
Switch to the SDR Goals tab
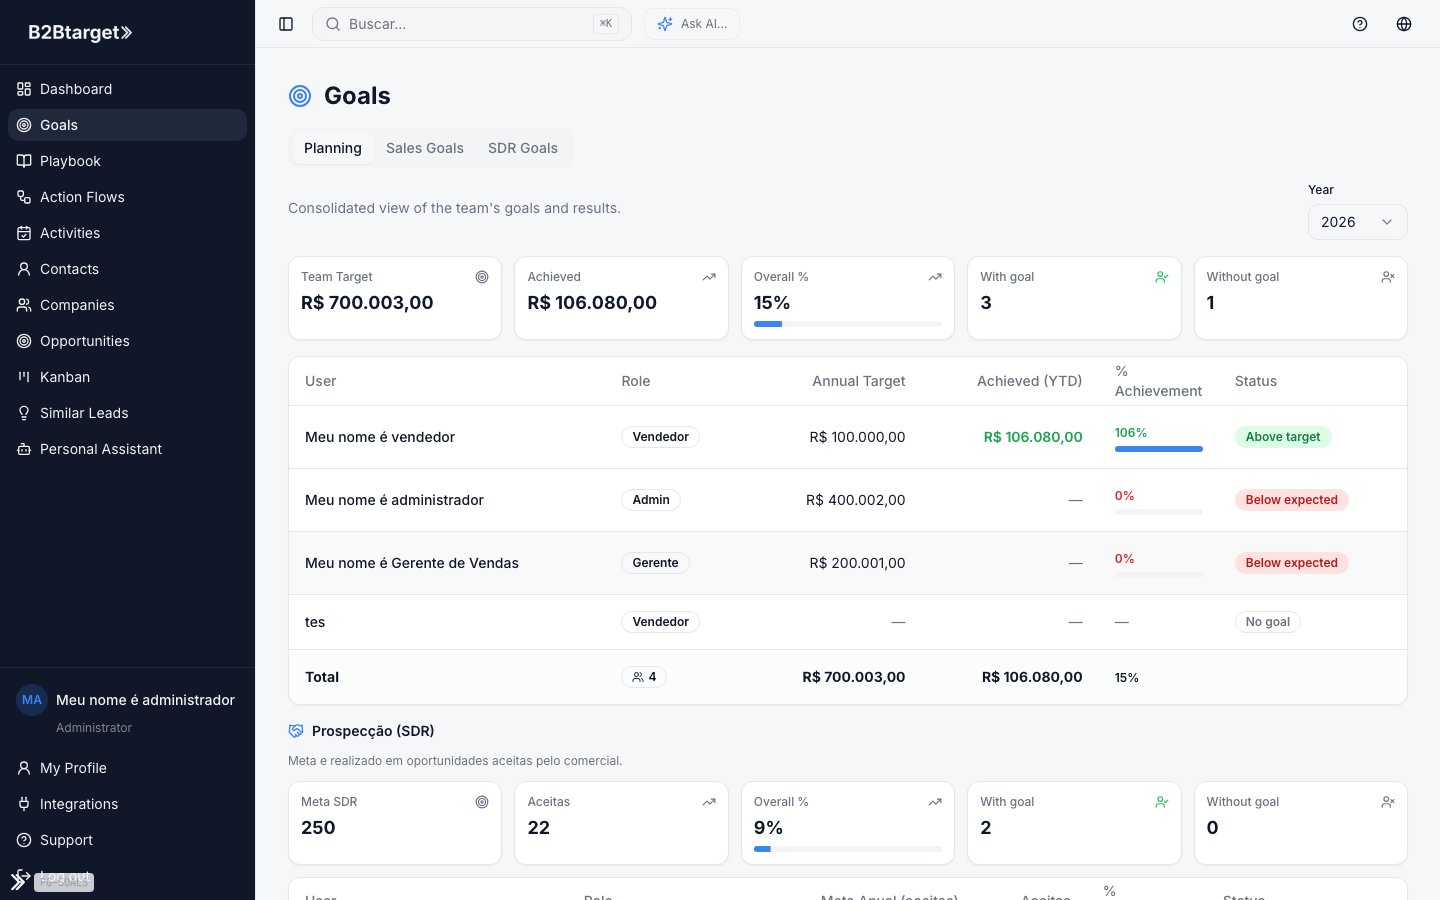pyautogui.click(x=523, y=148)
